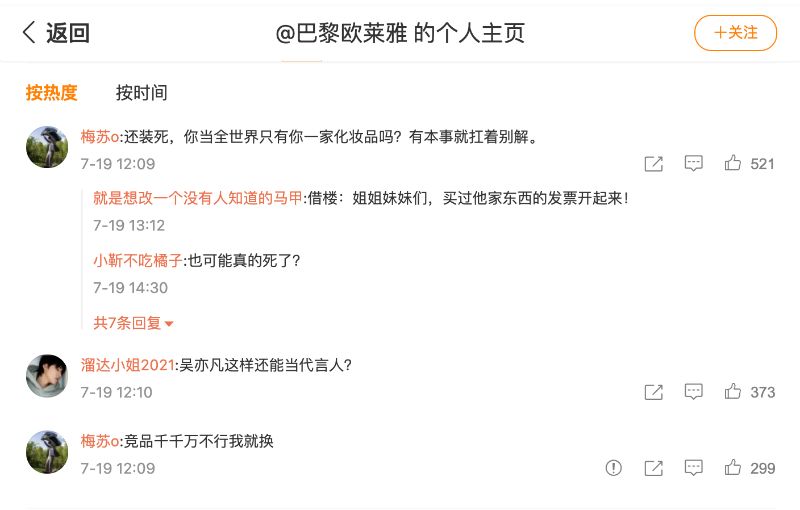
Task: Share the 竞品千千万 comment
Action: pyautogui.click(x=654, y=468)
